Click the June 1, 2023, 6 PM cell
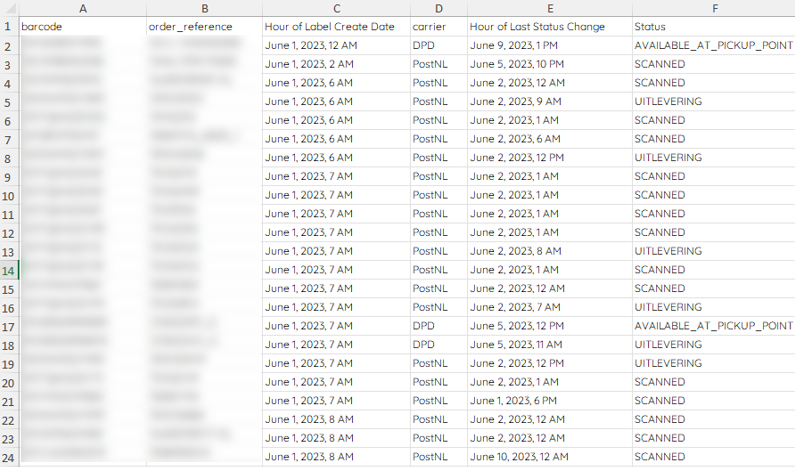Screen dimensions: 795x467 click(x=550, y=401)
